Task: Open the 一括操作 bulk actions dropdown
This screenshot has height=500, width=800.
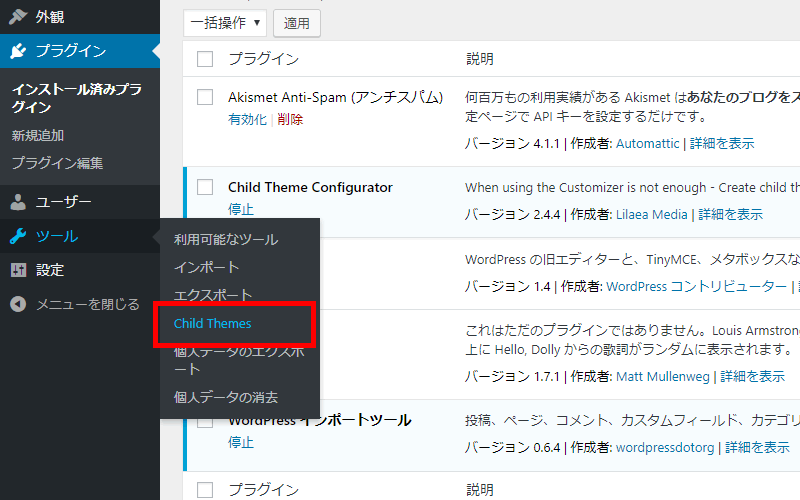Action: click(226, 22)
